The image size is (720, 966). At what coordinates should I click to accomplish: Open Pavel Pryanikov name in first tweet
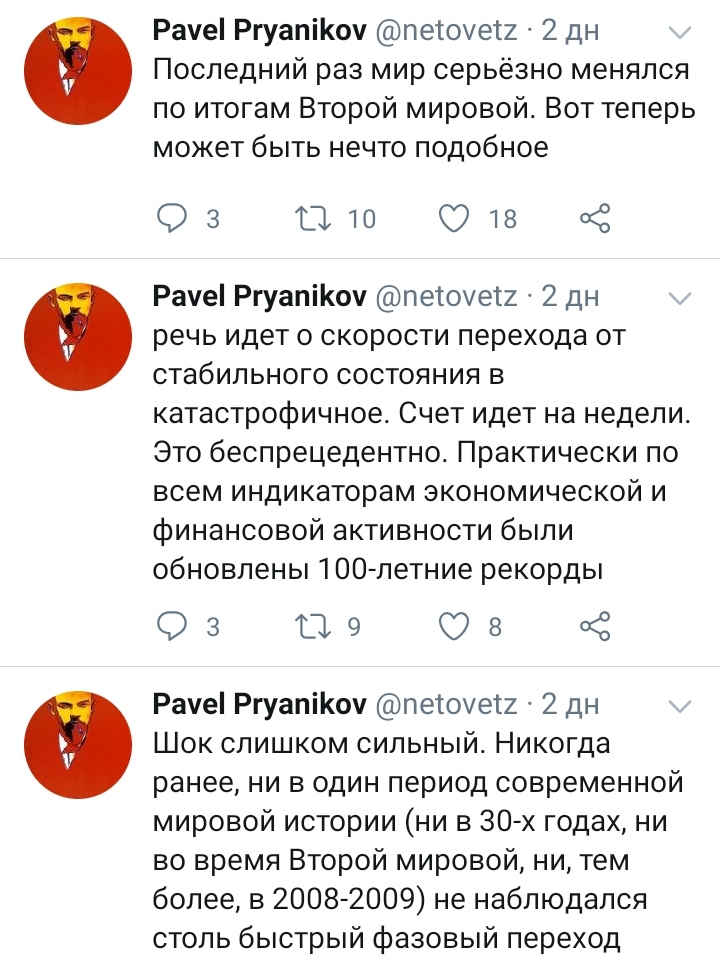259,30
